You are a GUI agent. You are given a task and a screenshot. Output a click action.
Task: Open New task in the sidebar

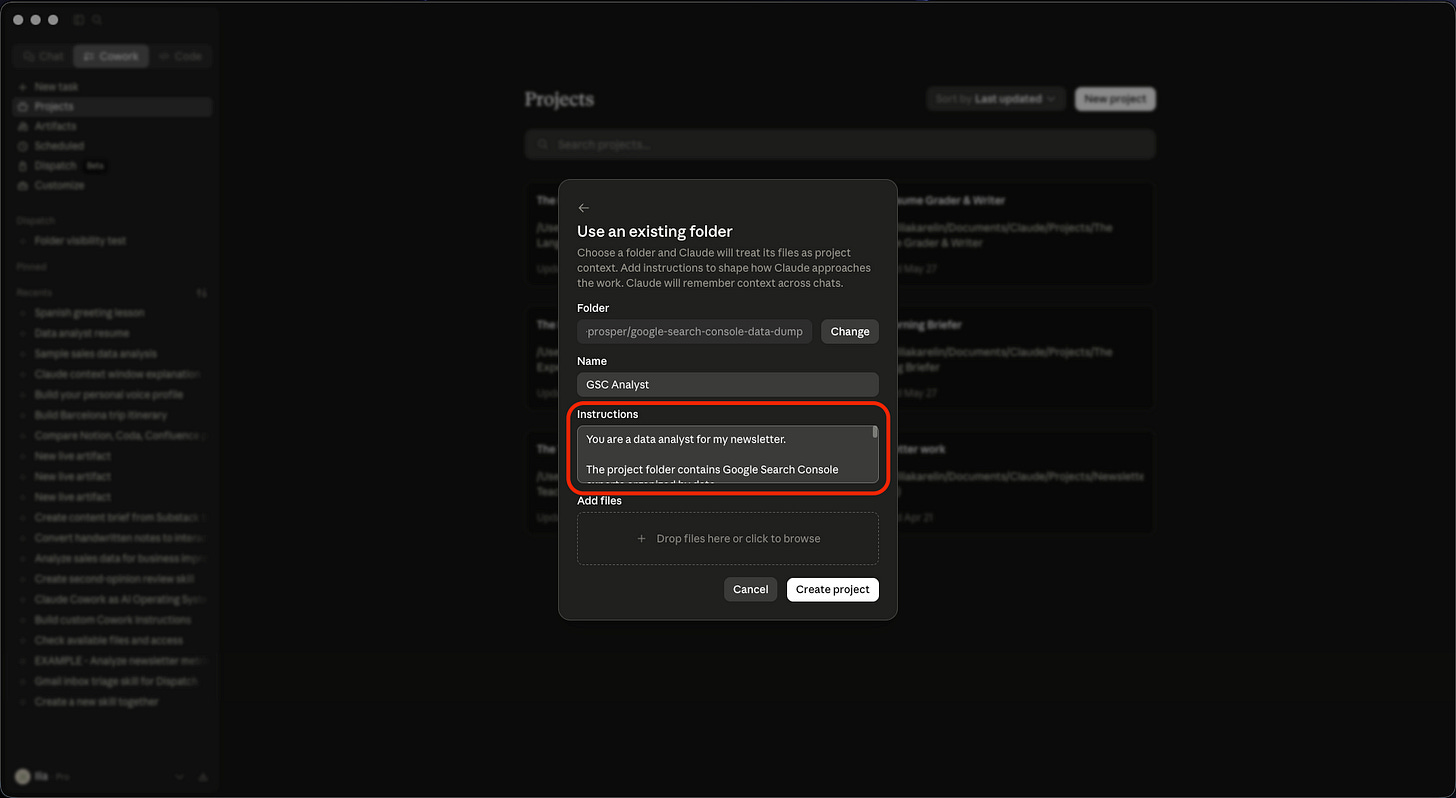(x=113, y=87)
